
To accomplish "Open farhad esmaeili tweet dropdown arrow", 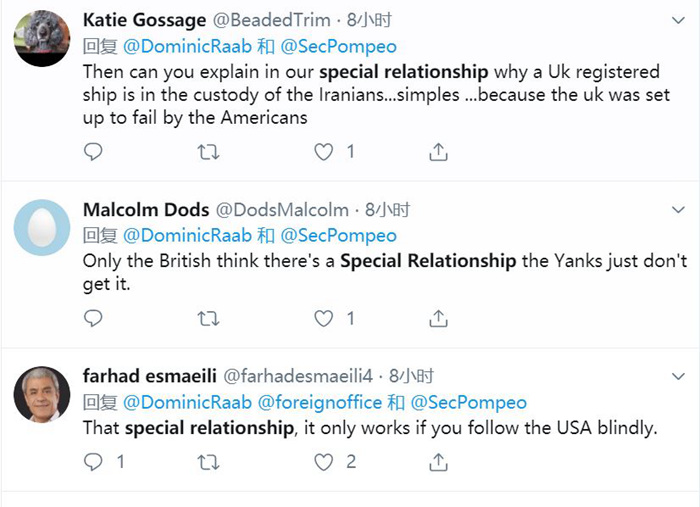I will point(677,378).
